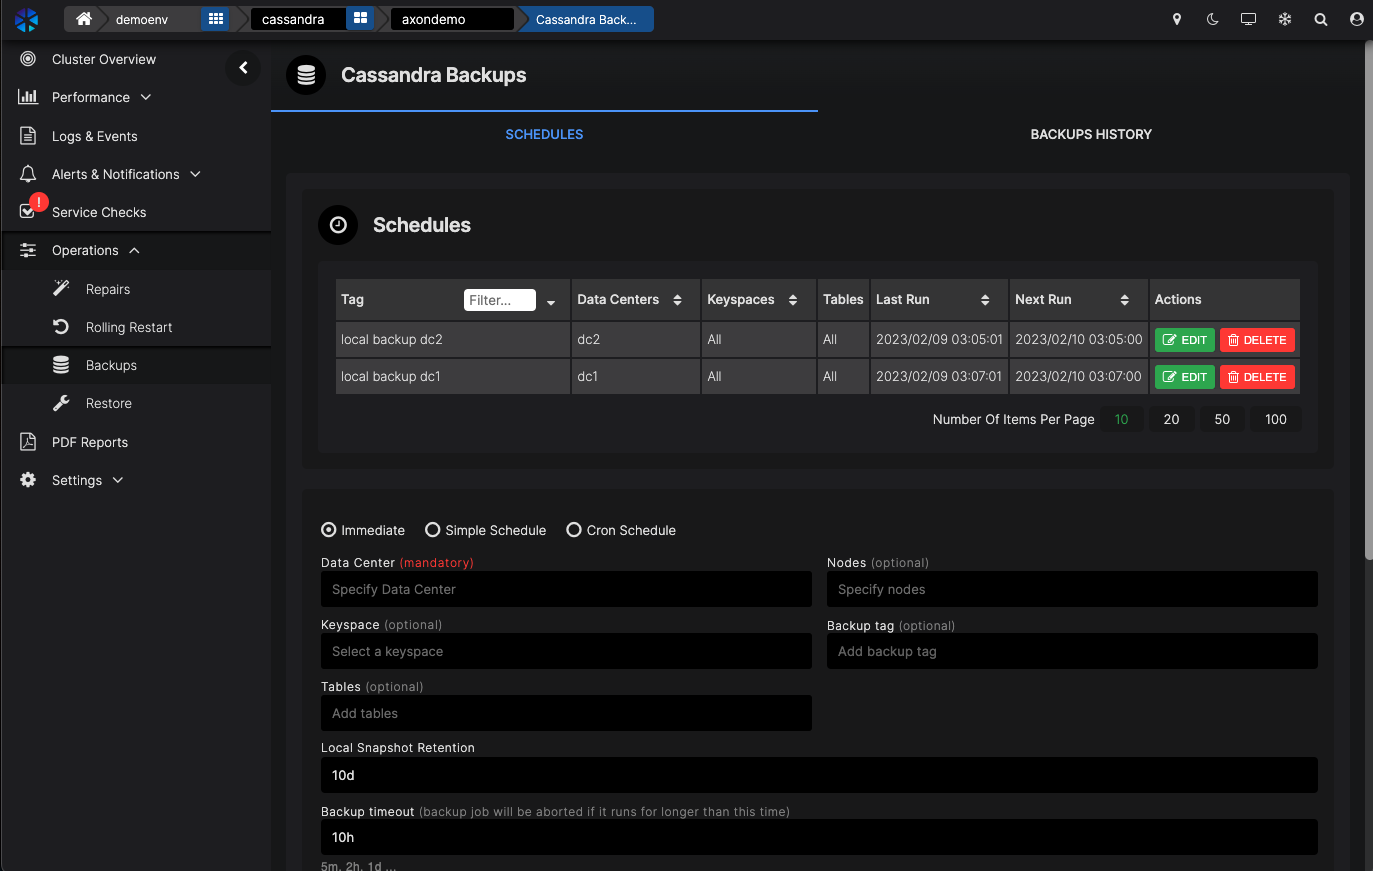This screenshot has height=871, width=1373.
Task: Sort by Keyspaces column arrows
Action: pos(793,300)
